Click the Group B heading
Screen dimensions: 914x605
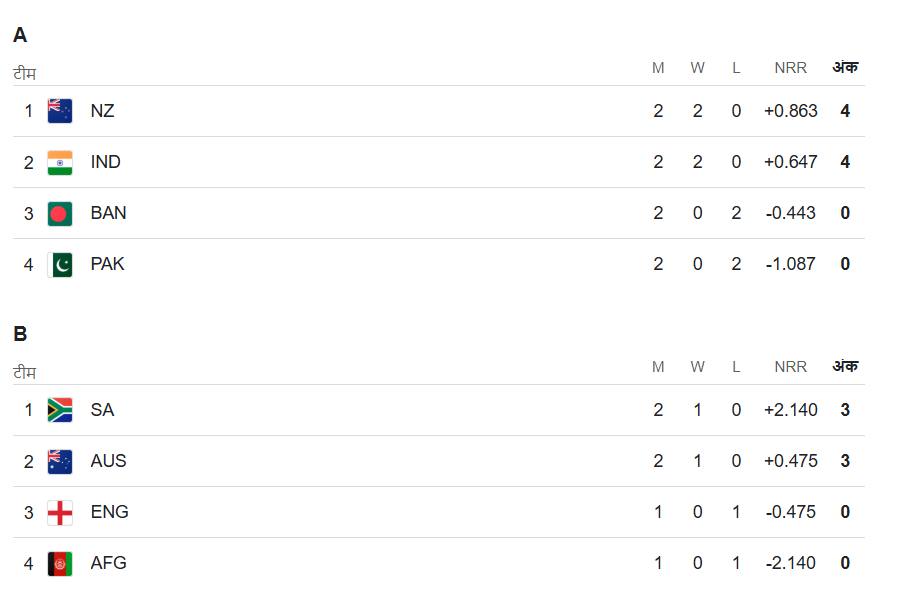click(20, 335)
